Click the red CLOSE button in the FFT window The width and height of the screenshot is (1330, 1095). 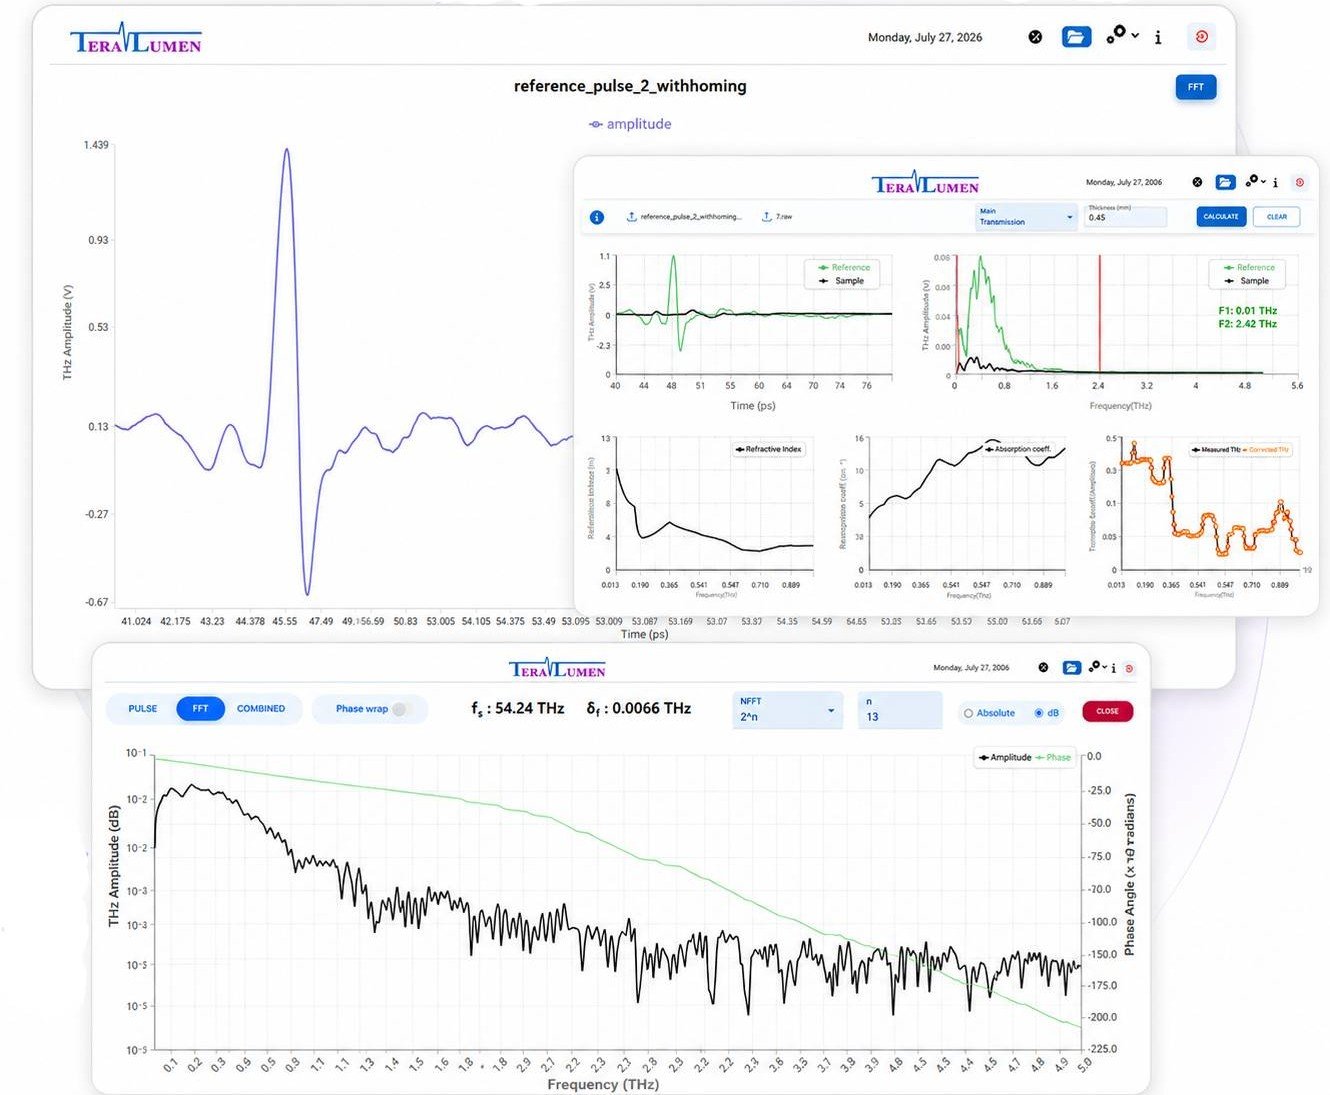(x=1107, y=711)
